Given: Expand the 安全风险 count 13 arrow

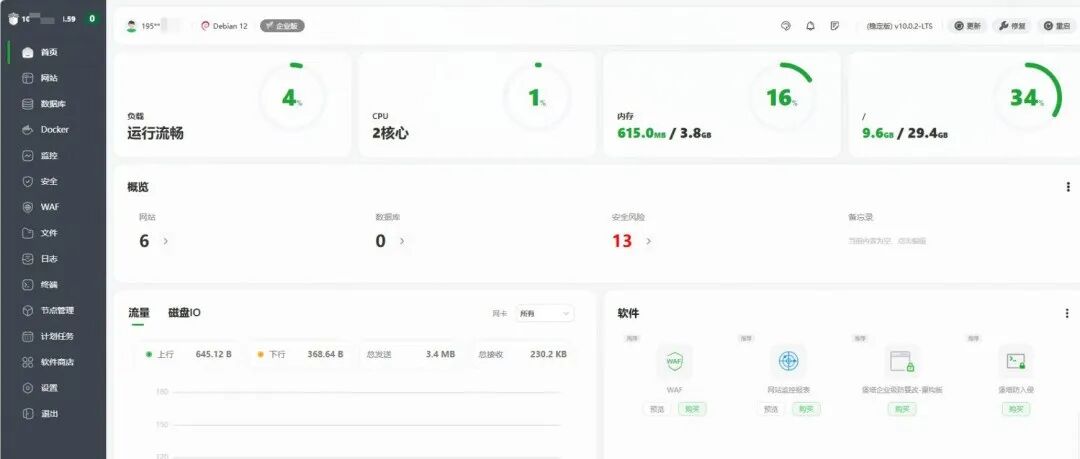Looking at the screenshot, I should pyautogui.click(x=648, y=241).
